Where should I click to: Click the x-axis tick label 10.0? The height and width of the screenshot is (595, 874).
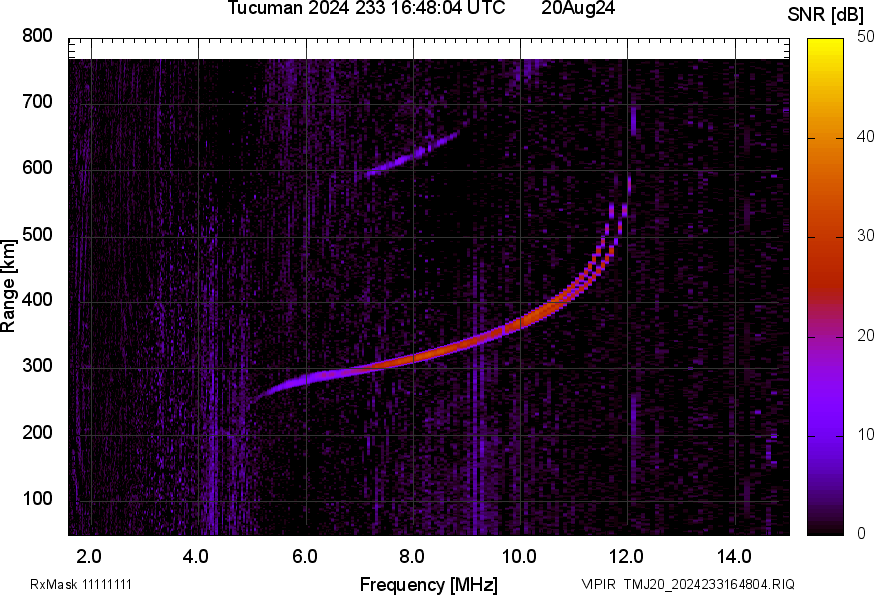[519, 556]
